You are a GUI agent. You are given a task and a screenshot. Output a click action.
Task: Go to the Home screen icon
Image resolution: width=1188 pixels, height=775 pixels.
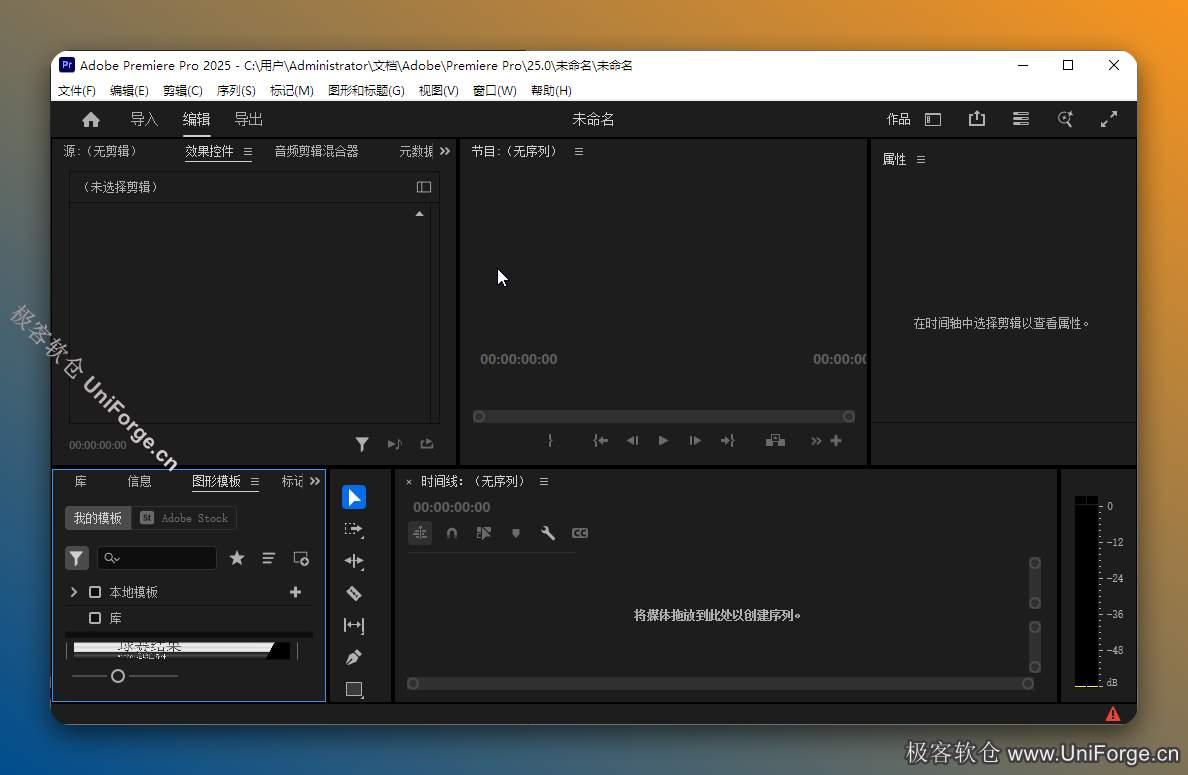91,120
